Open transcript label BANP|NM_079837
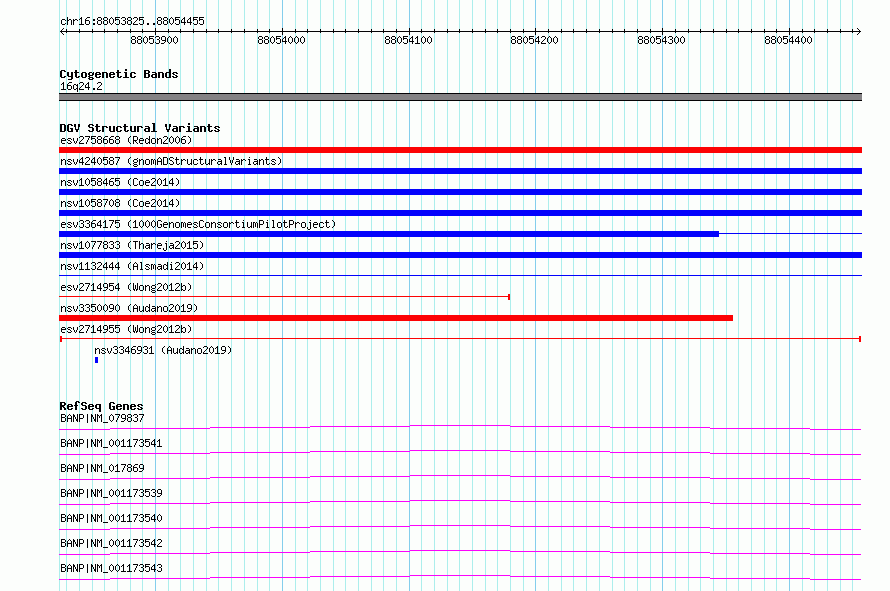890x591 pixels. 102,418
